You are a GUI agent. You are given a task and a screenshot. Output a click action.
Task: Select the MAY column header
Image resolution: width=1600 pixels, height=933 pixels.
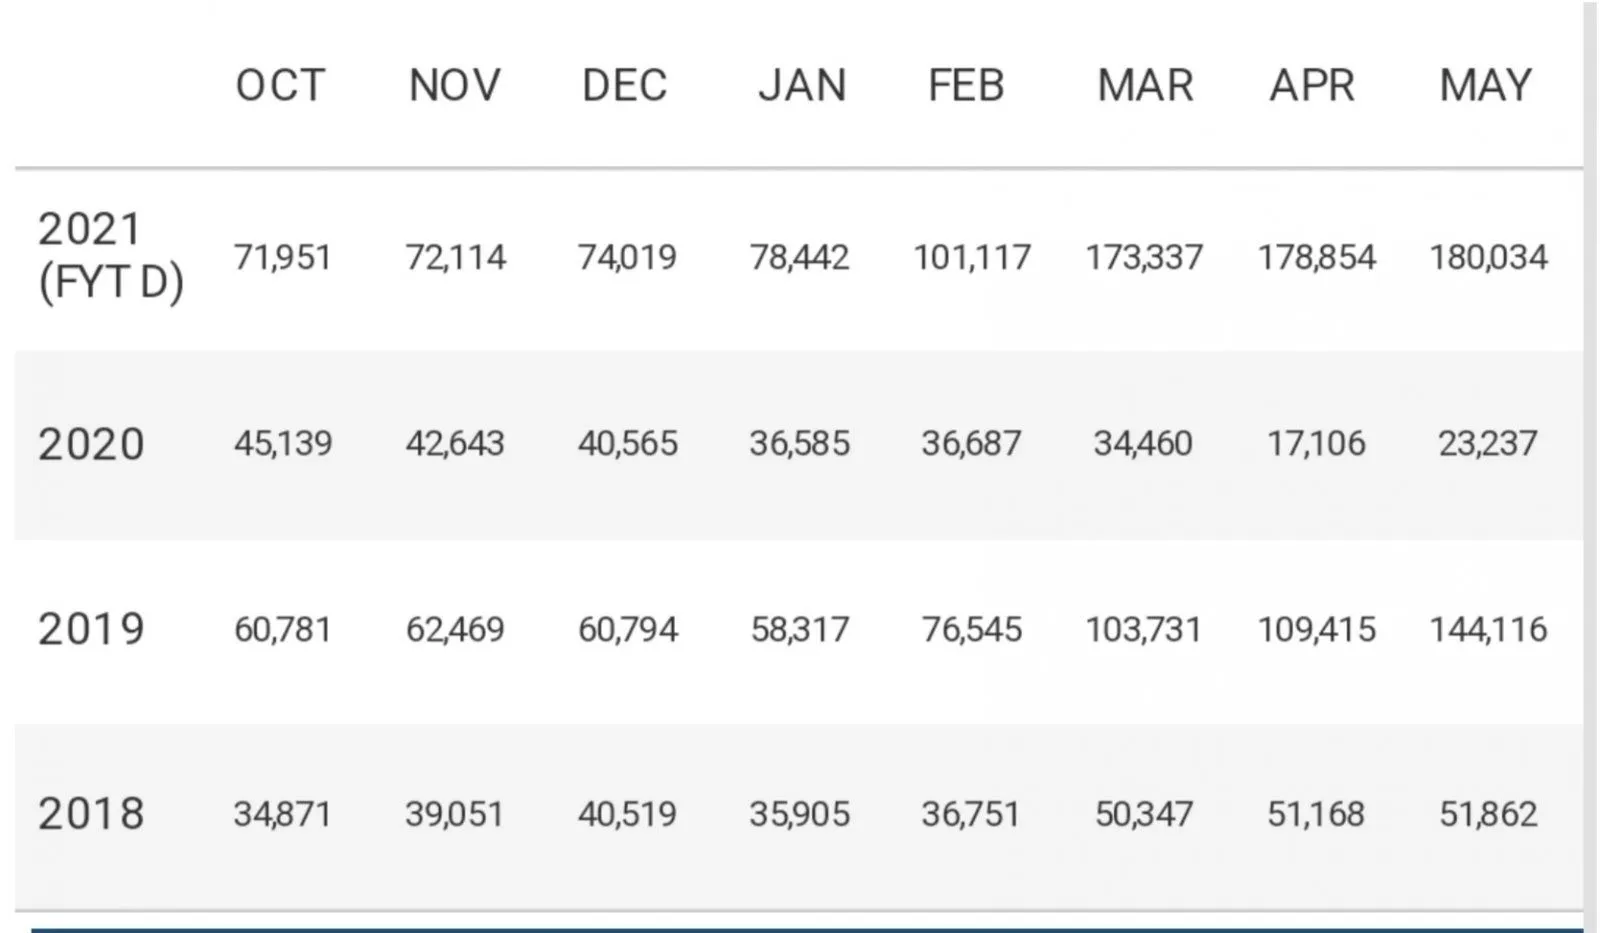tap(1485, 86)
